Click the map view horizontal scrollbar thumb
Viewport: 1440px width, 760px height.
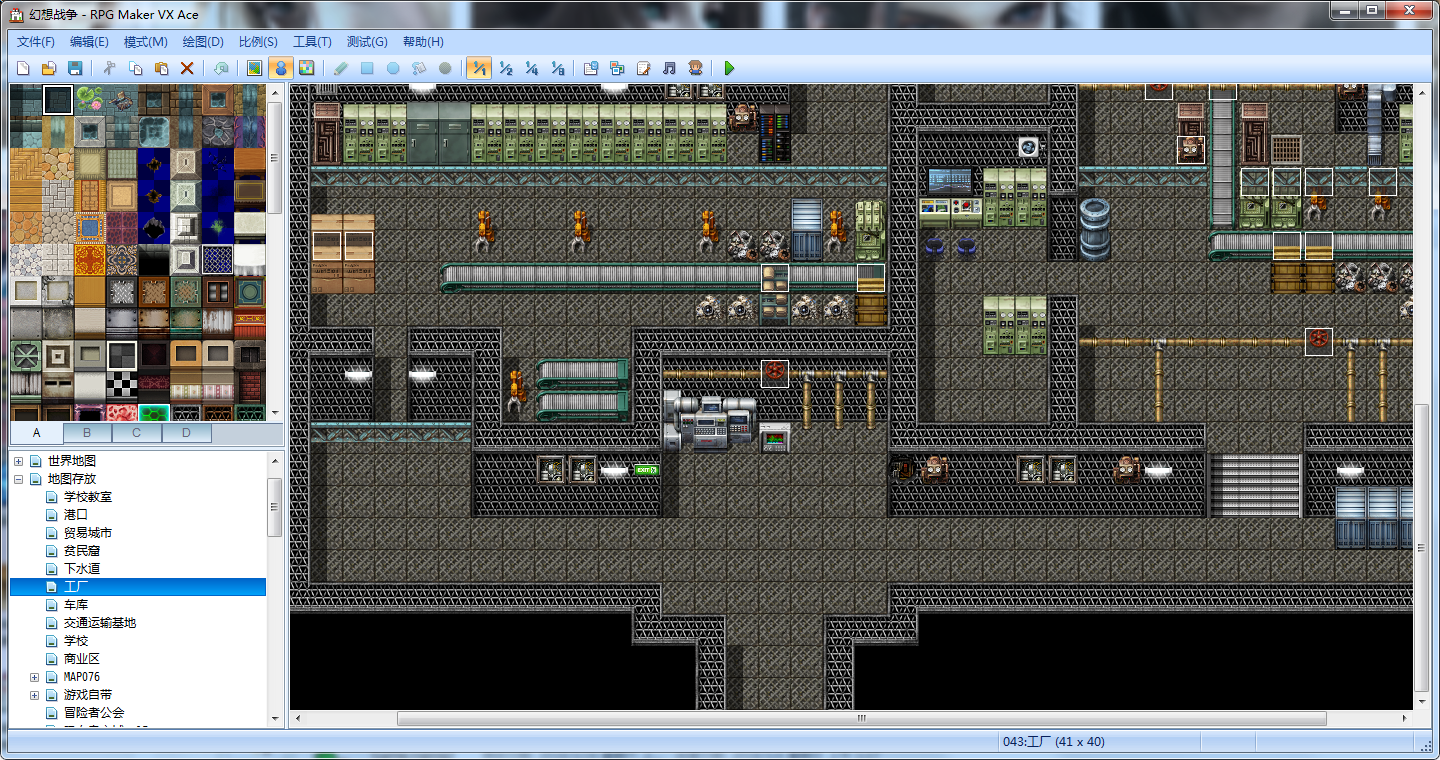coord(861,719)
